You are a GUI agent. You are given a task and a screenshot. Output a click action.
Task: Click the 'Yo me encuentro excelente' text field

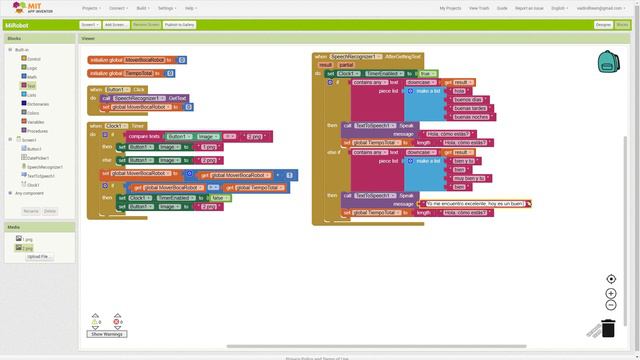475,203
